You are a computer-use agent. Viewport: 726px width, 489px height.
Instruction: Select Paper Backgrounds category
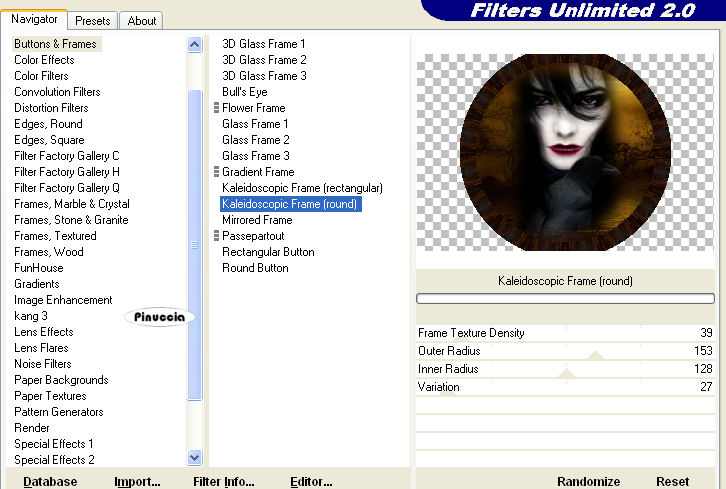pyautogui.click(x=62, y=380)
